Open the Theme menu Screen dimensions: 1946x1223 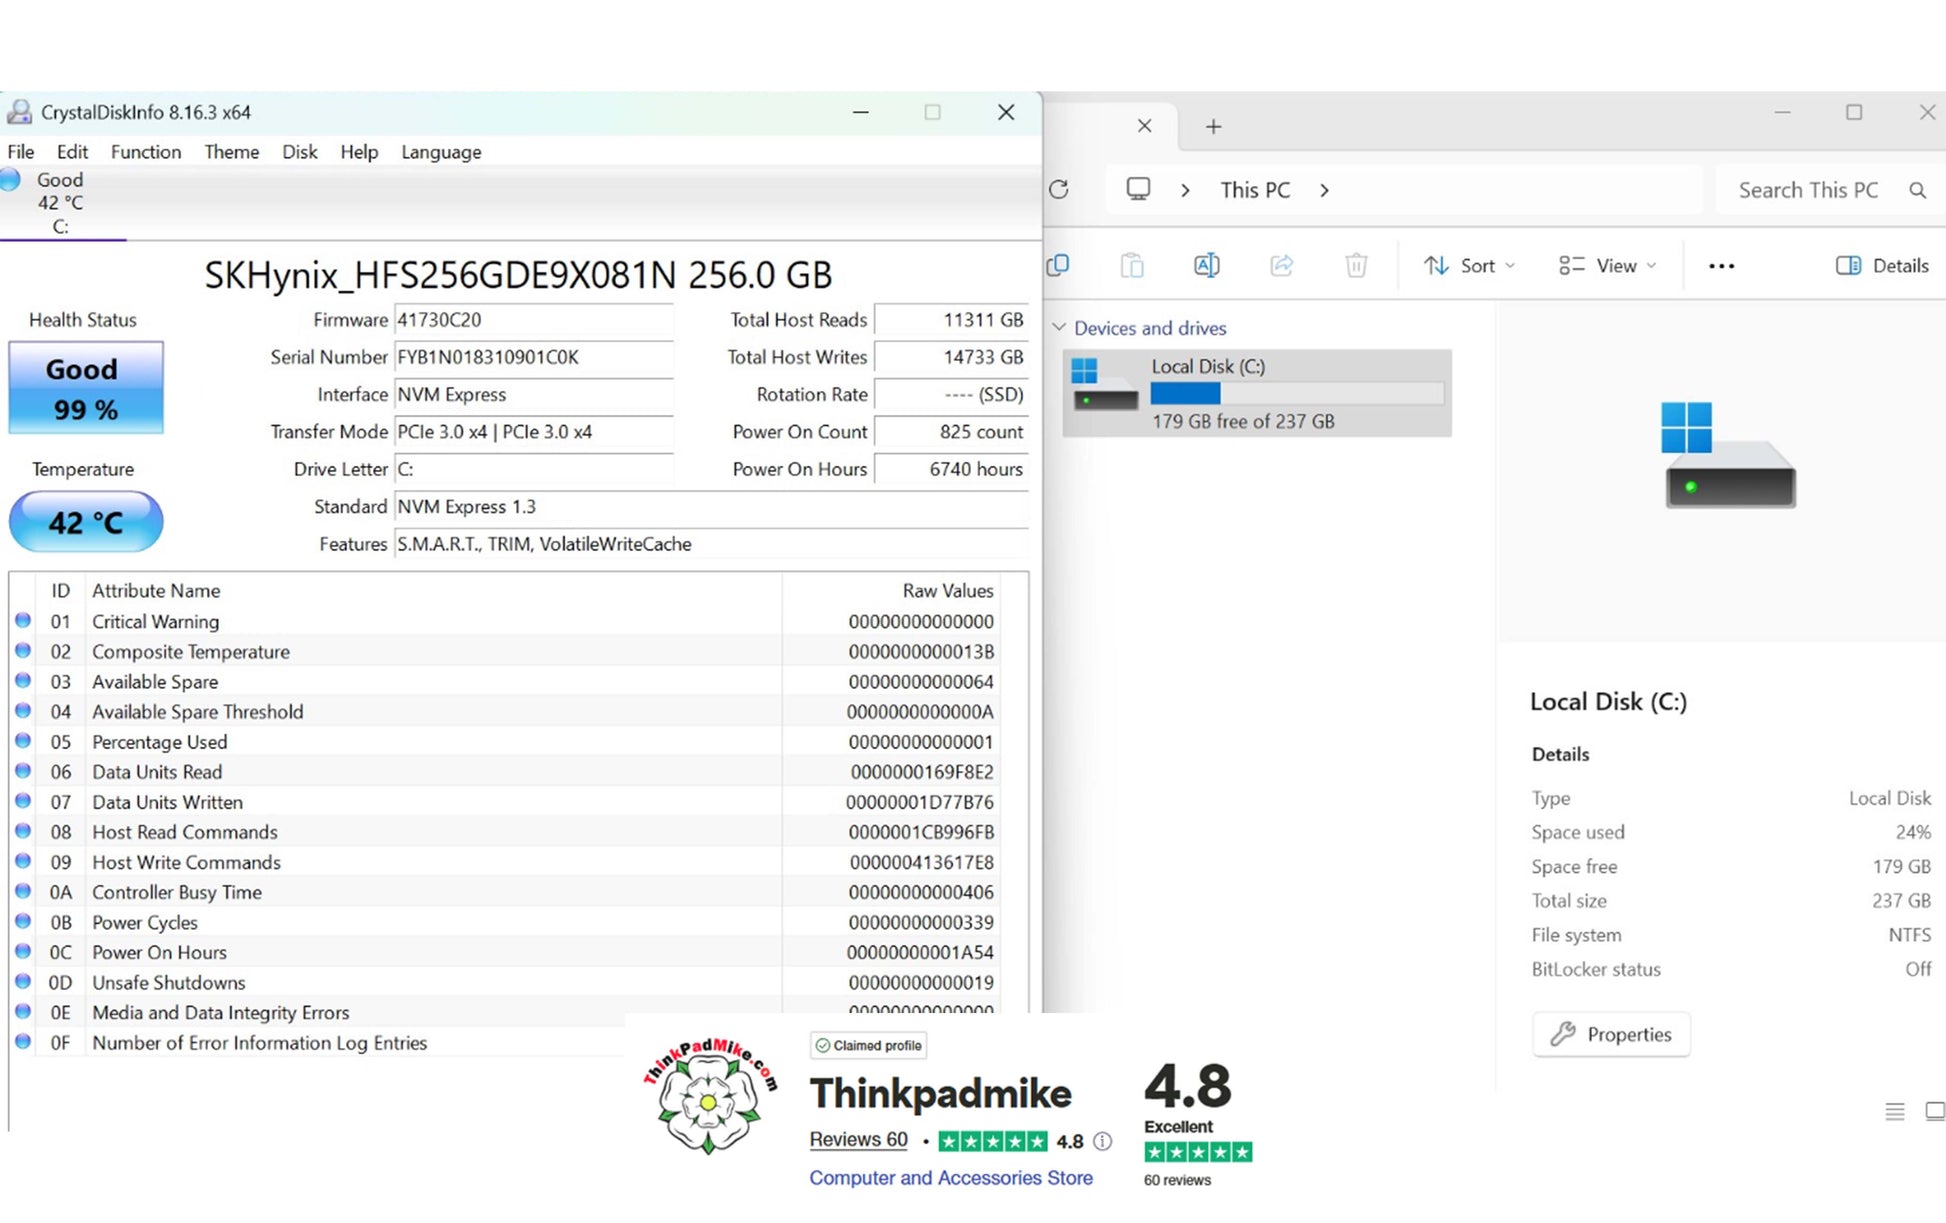coord(232,152)
